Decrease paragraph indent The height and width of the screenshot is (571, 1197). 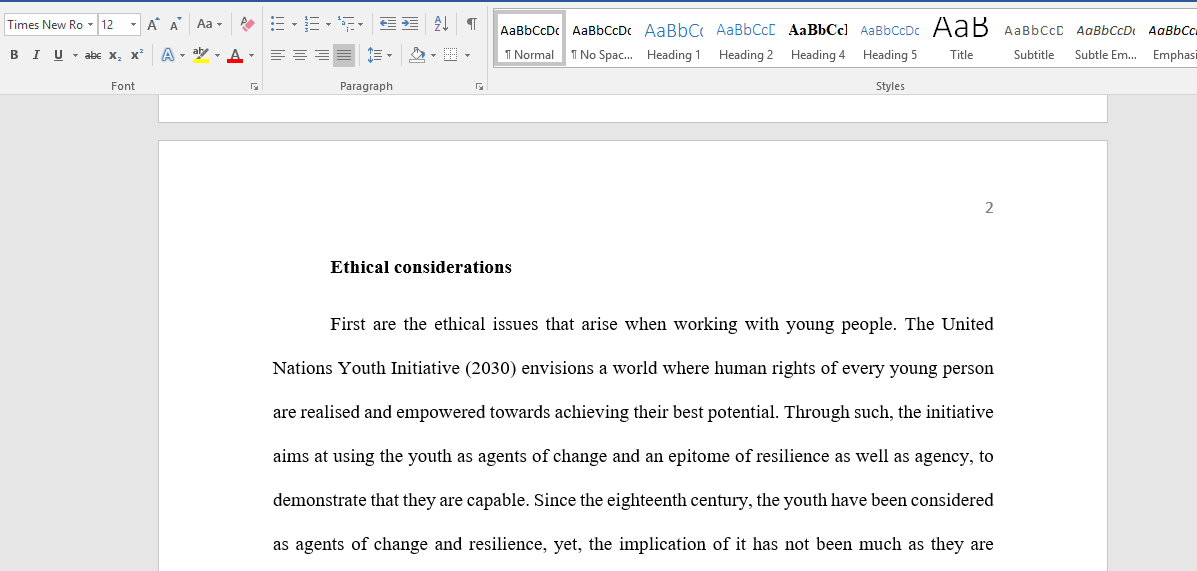click(x=388, y=24)
